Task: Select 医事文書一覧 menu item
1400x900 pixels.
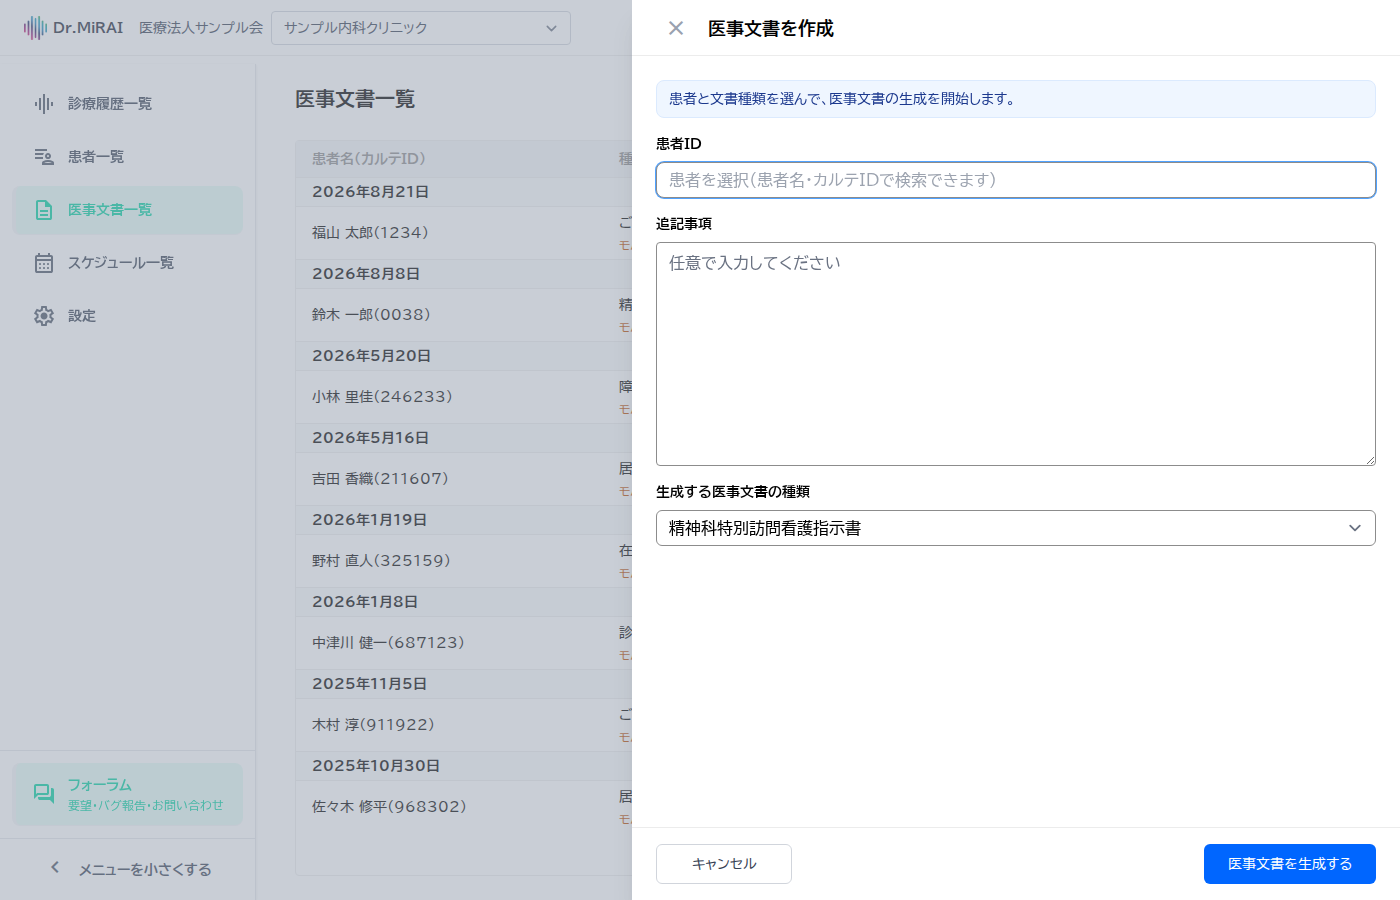Action: [x=128, y=210]
